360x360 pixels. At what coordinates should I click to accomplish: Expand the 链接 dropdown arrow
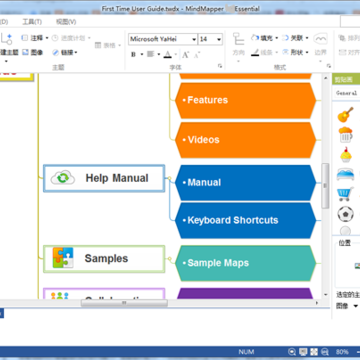(x=76, y=52)
